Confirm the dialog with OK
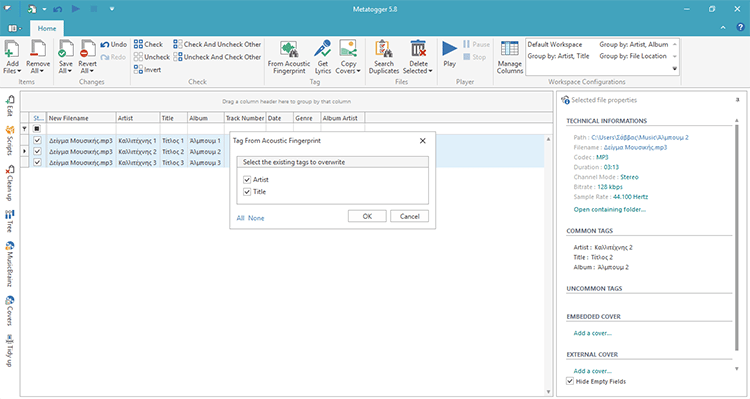 point(367,216)
